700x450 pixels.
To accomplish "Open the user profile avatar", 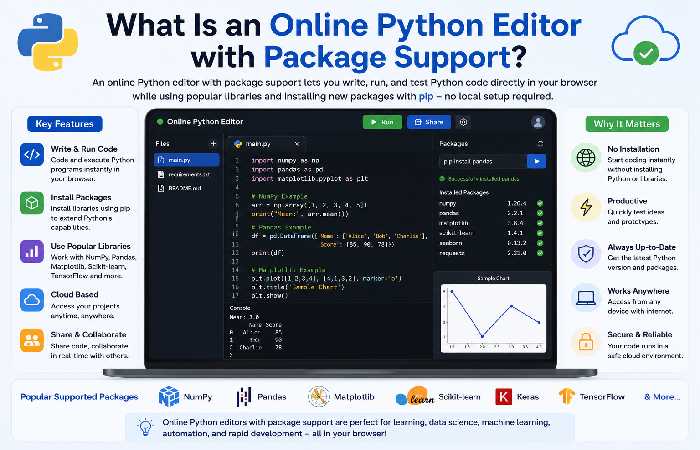I will [x=538, y=122].
